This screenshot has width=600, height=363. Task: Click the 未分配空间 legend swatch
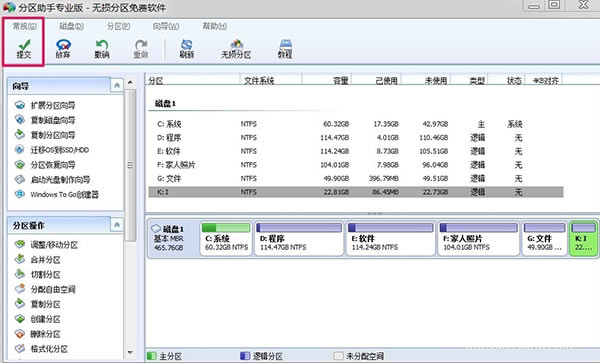(x=338, y=356)
